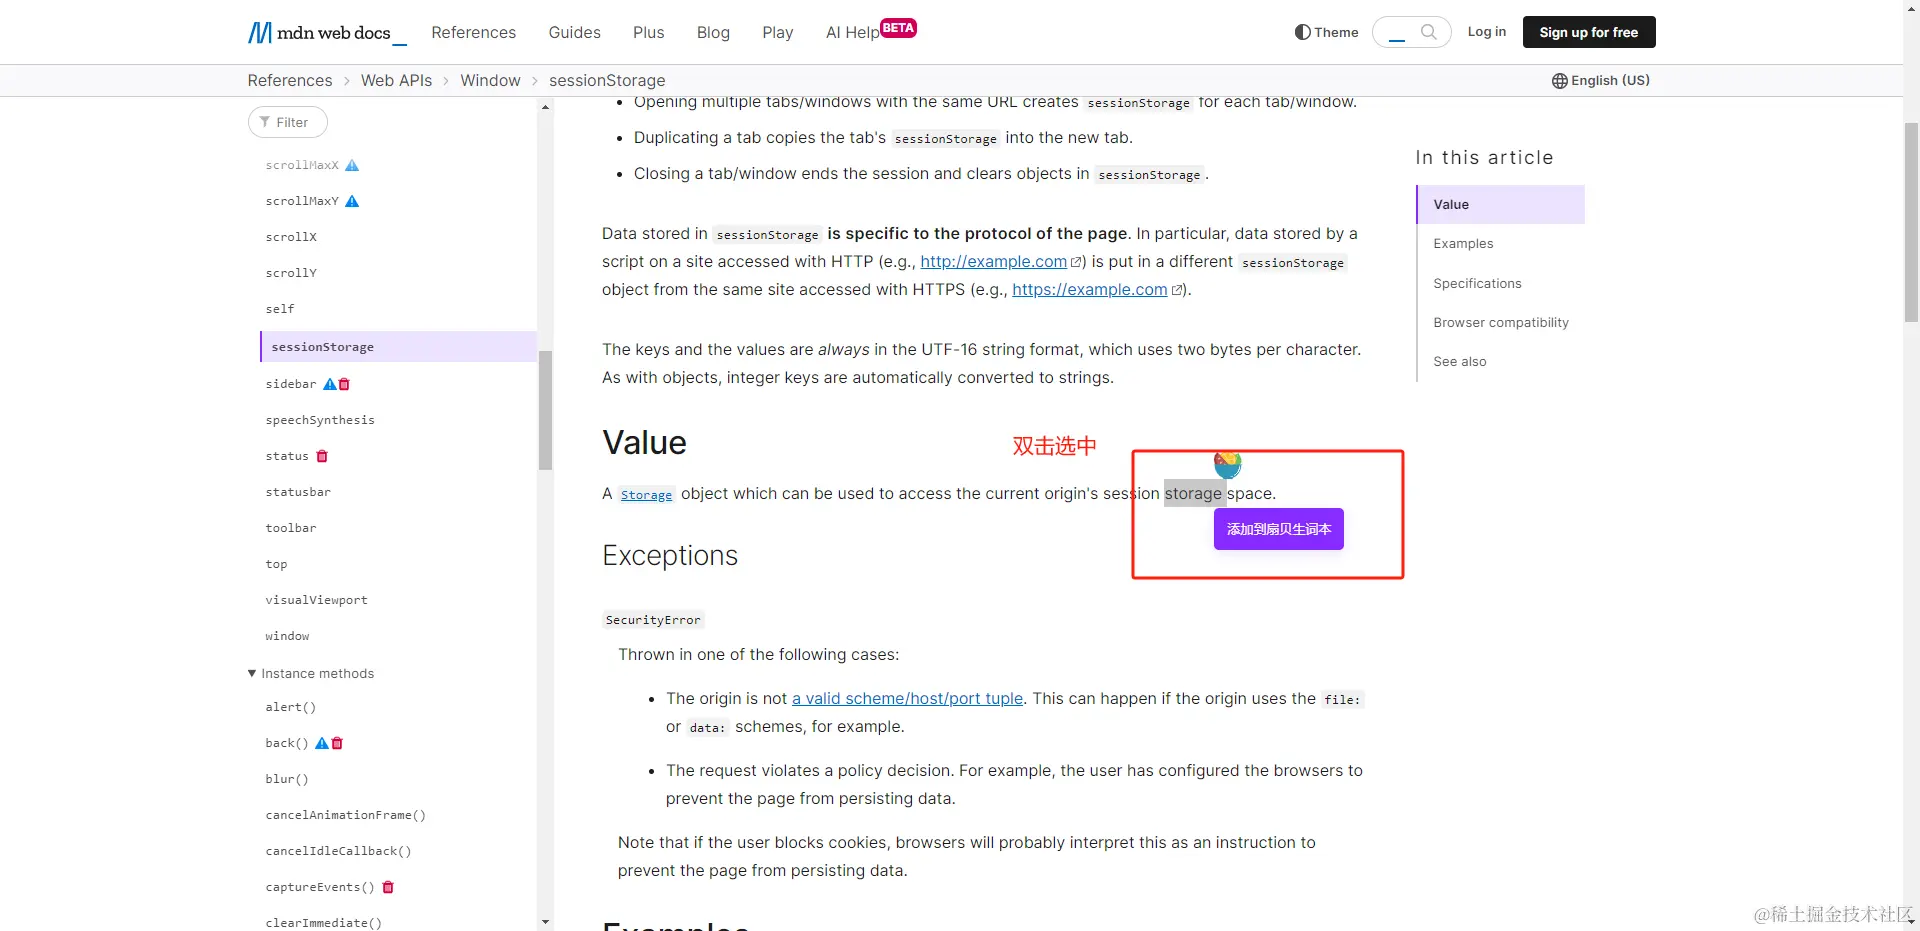This screenshot has height=931, width=1920.
Task: Click the deprecated trash icon beside status
Action: pos(322,456)
